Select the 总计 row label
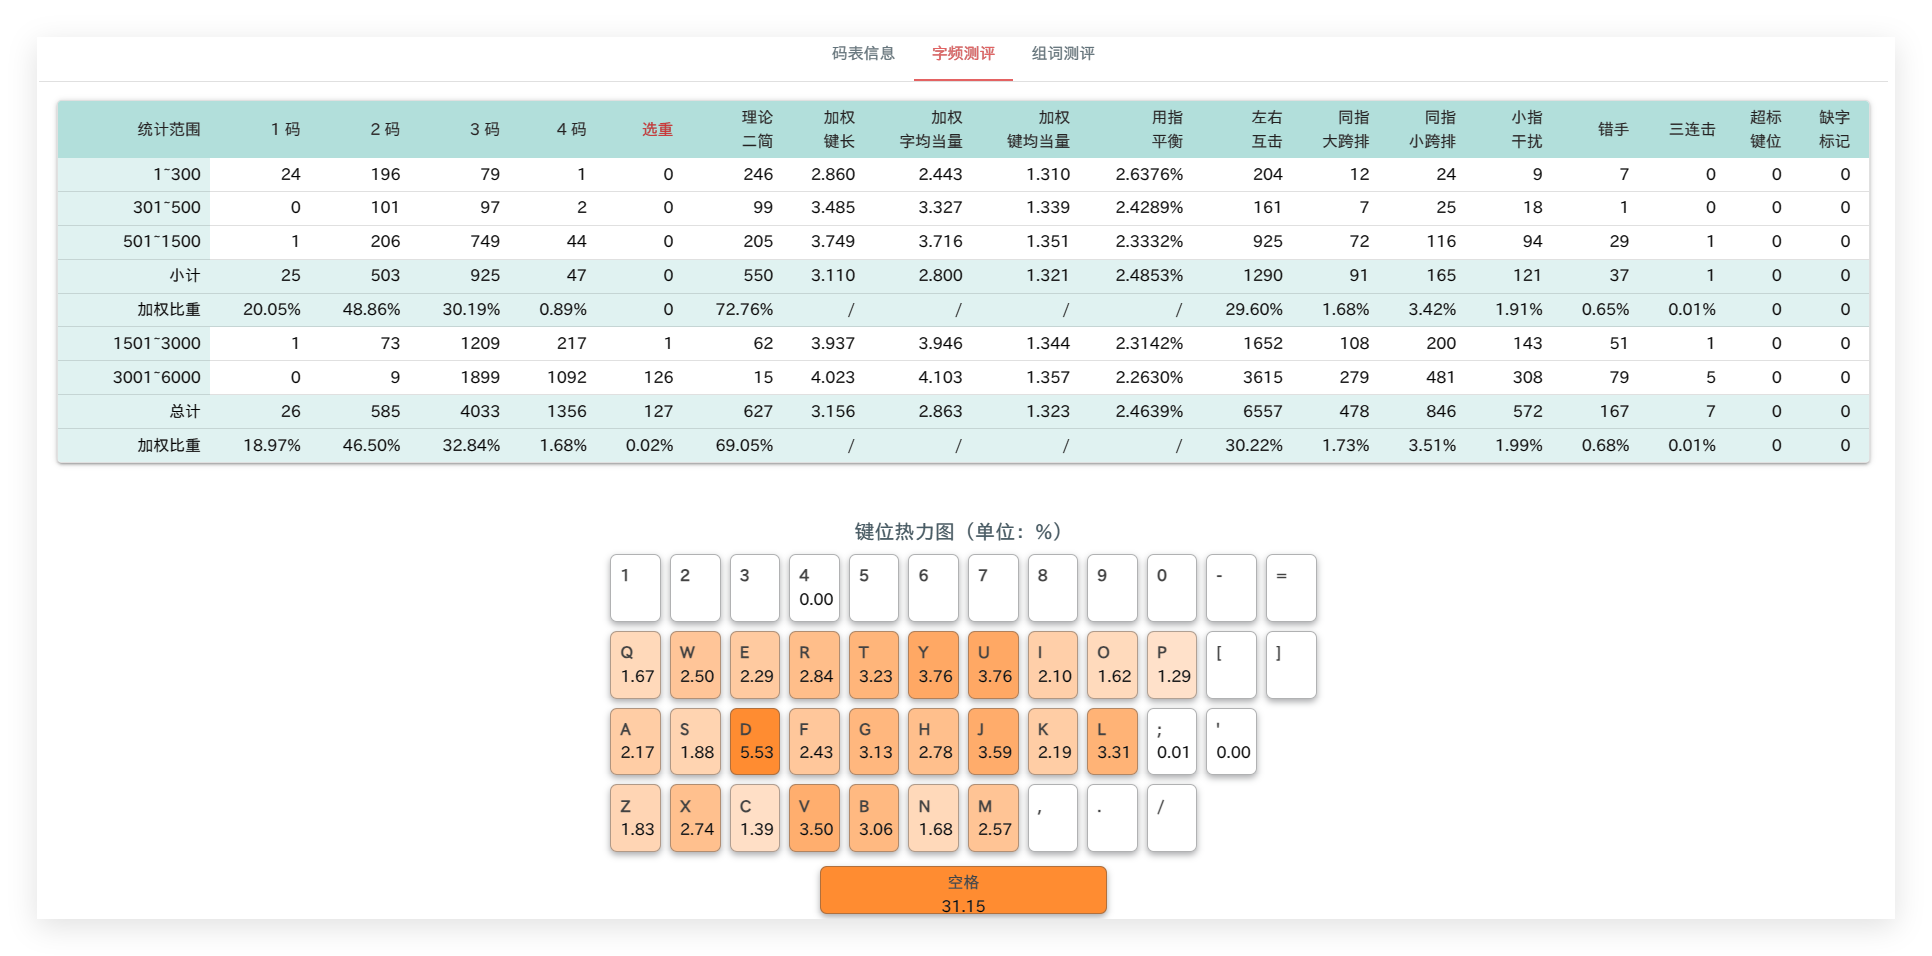Image resolution: width=1932 pixels, height=956 pixels. pyautogui.click(x=185, y=412)
